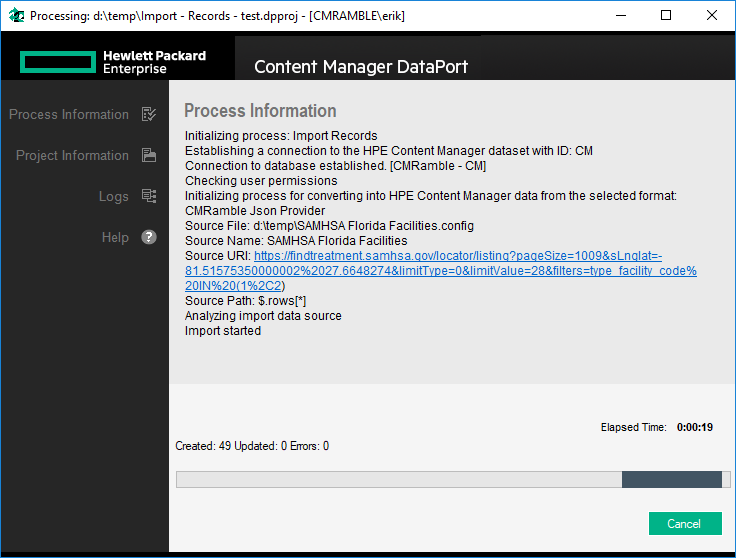
Task: Click 'Analyzing import data source' line
Action: [x=263, y=316]
